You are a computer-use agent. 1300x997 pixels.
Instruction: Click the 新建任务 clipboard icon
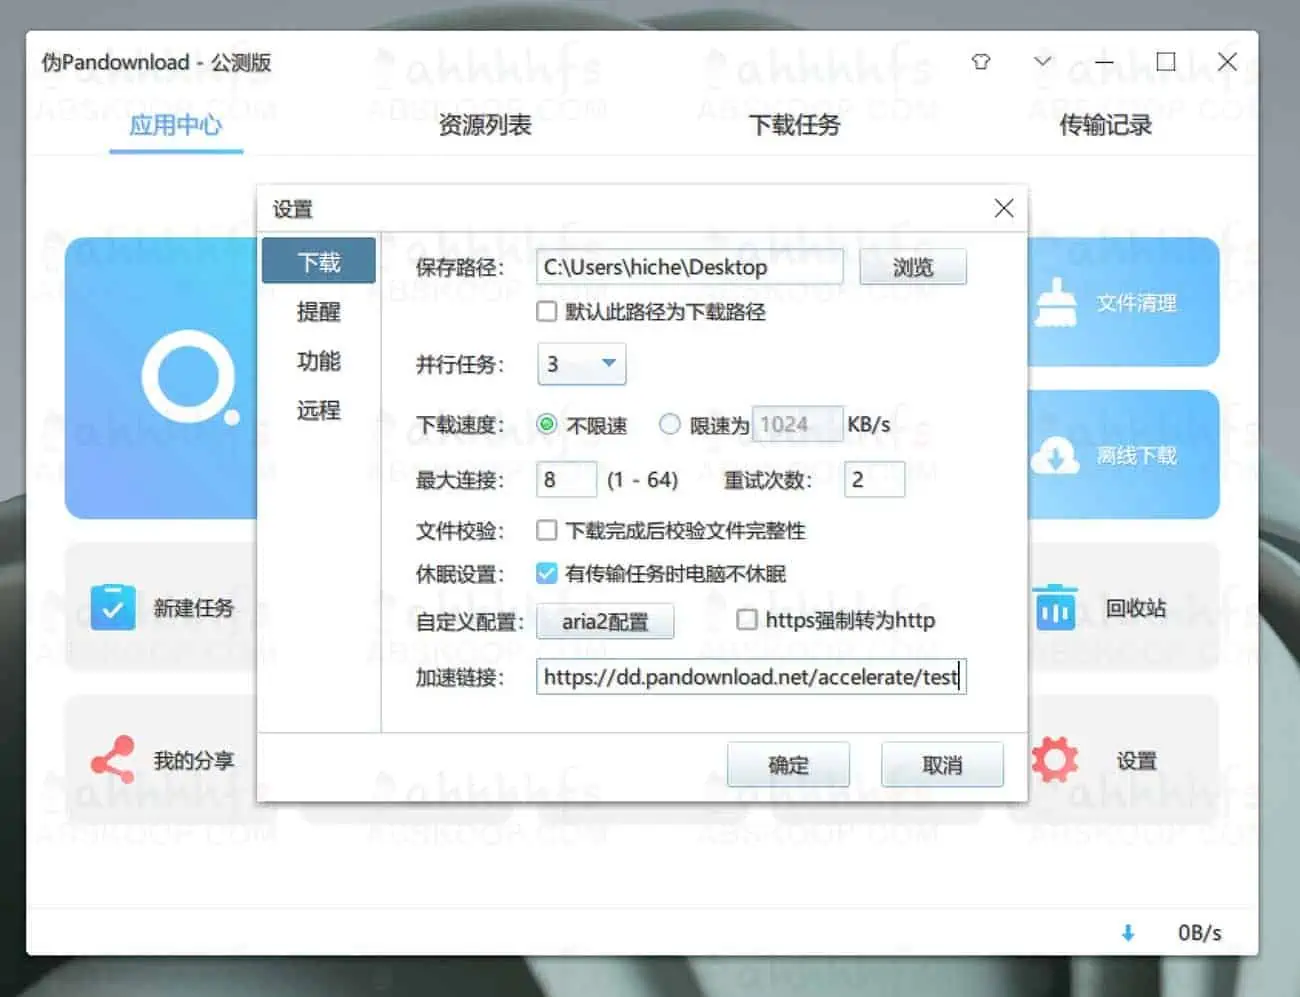point(112,607)
